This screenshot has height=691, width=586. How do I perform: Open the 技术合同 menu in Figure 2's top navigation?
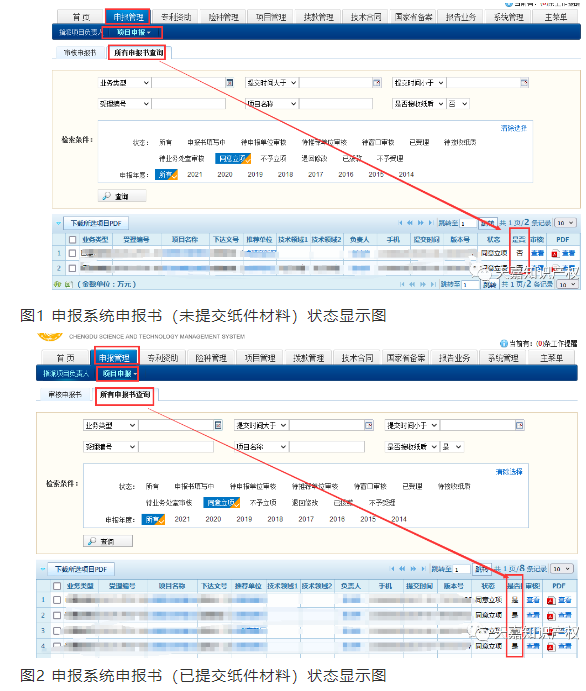tap(358, 358)
